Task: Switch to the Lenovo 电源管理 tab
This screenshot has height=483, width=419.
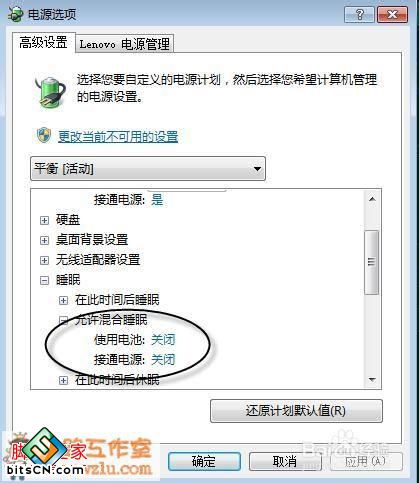Action: click(x=125, y=44)
